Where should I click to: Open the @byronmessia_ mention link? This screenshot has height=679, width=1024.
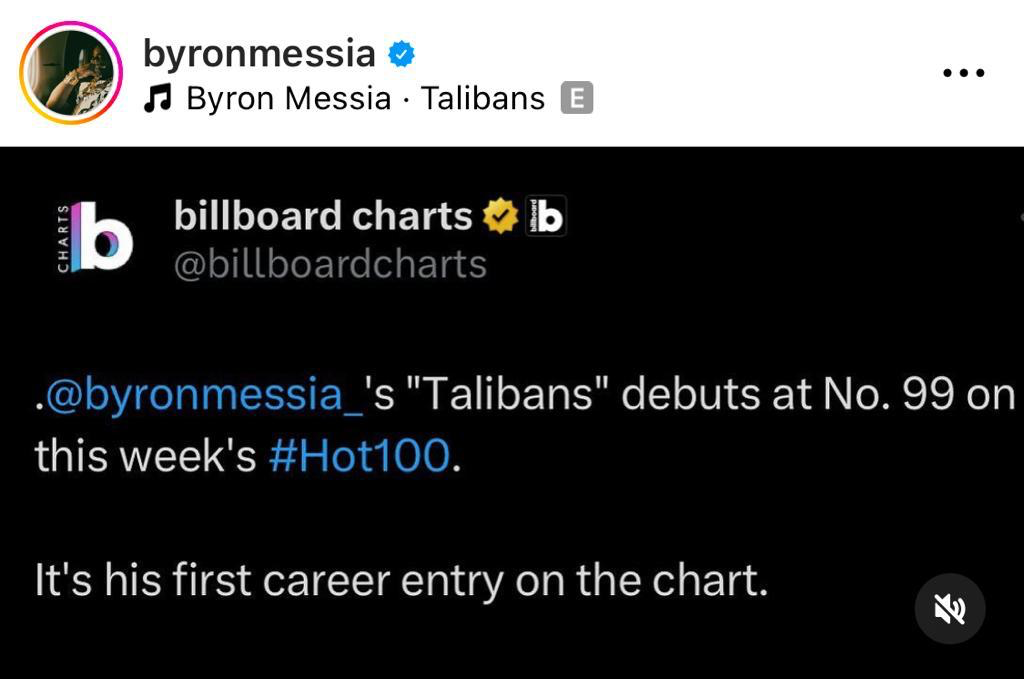click(x=204, y=395)
